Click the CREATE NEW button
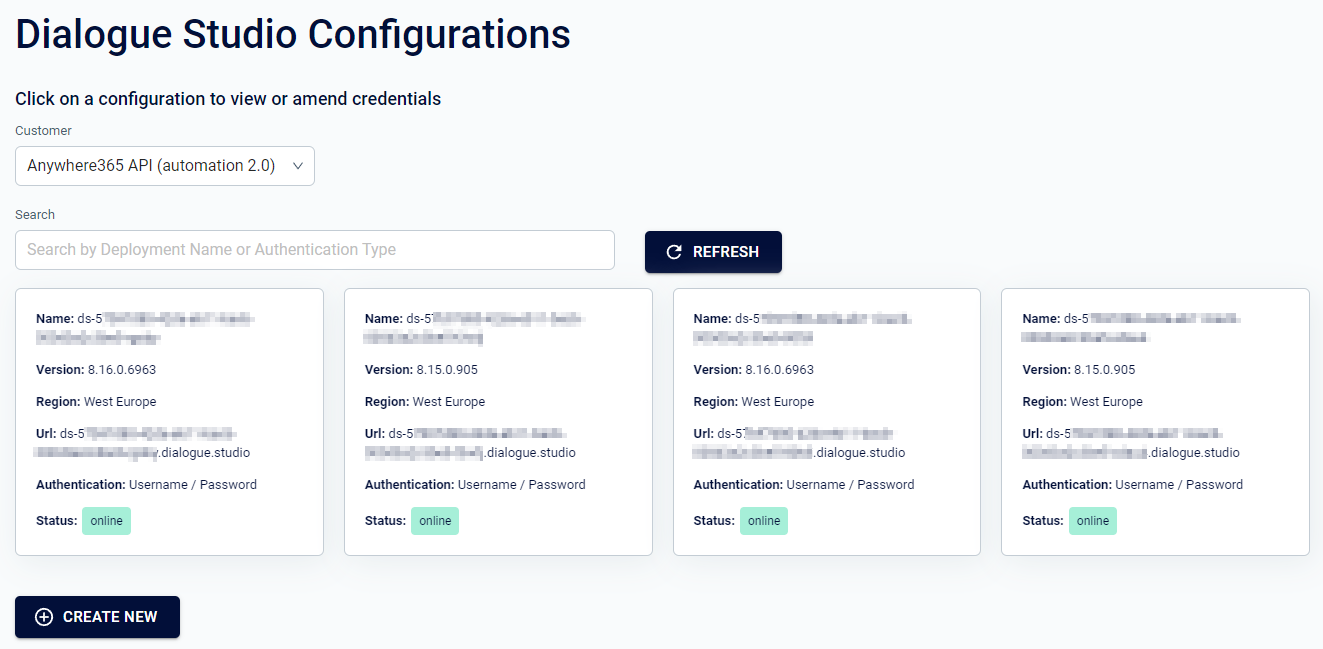1323x649 pixels. click(97, 617)
